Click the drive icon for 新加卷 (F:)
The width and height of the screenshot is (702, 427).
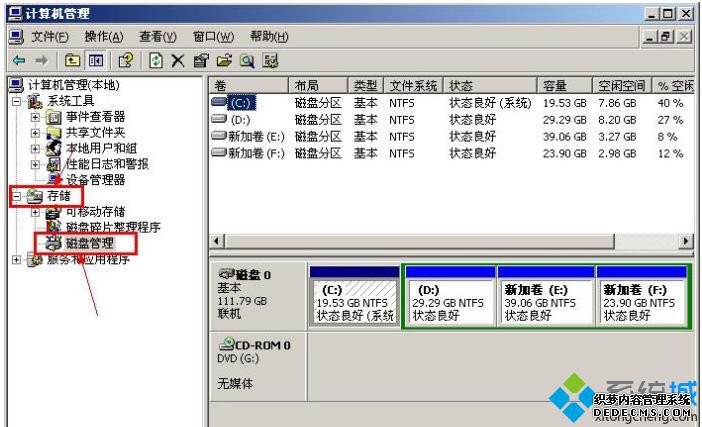219,152
